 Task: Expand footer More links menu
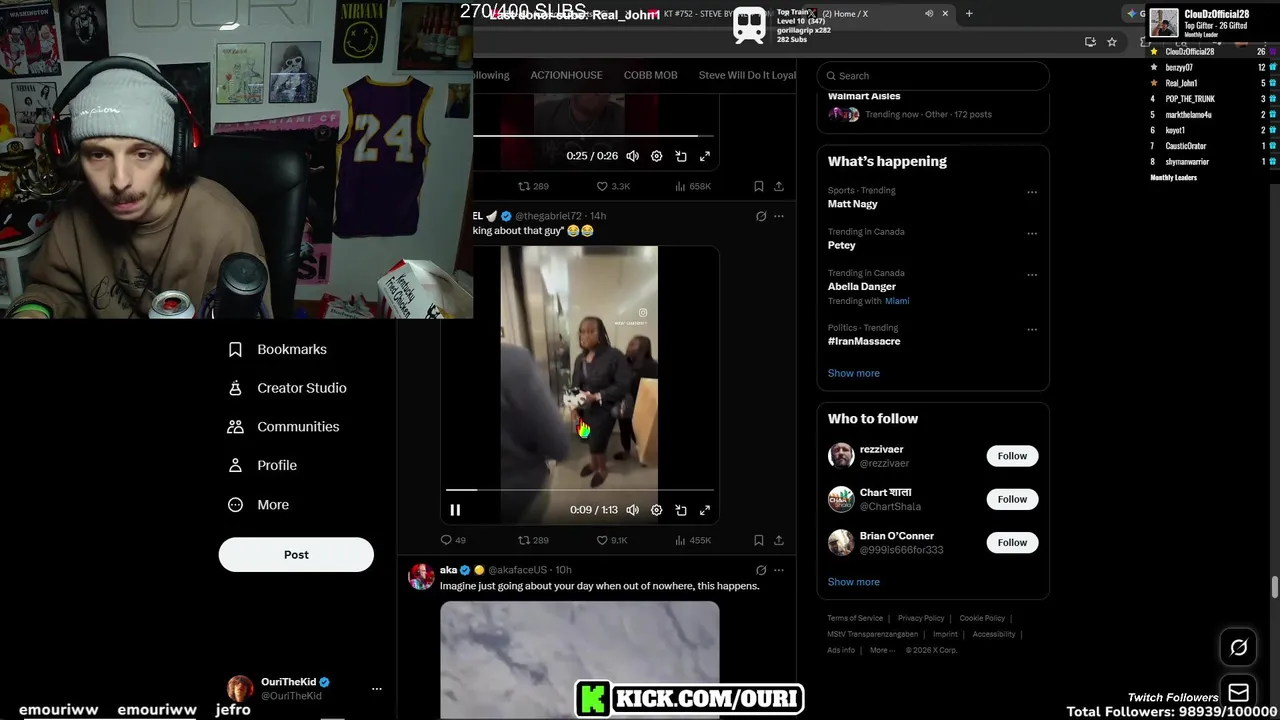coord(882,650)
